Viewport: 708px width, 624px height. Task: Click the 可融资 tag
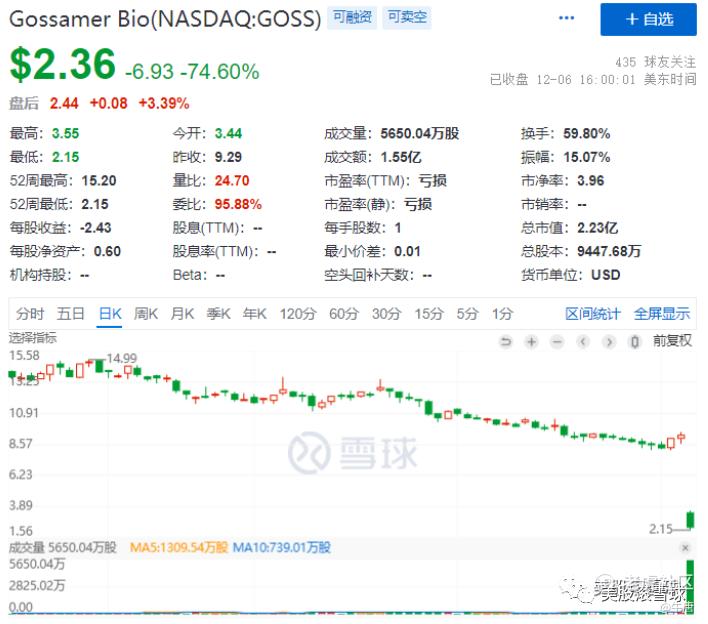(352, 18)
